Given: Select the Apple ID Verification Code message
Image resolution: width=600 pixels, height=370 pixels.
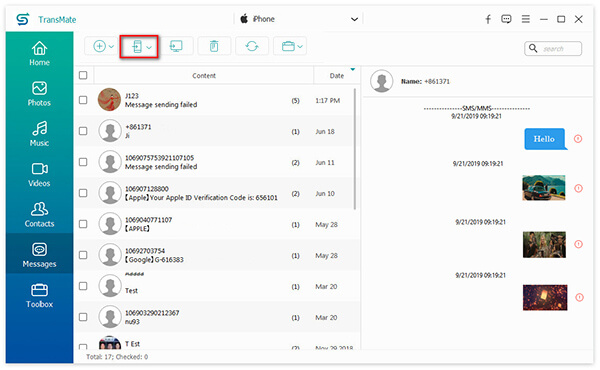Looking at the screenshot, I should 217,193.
